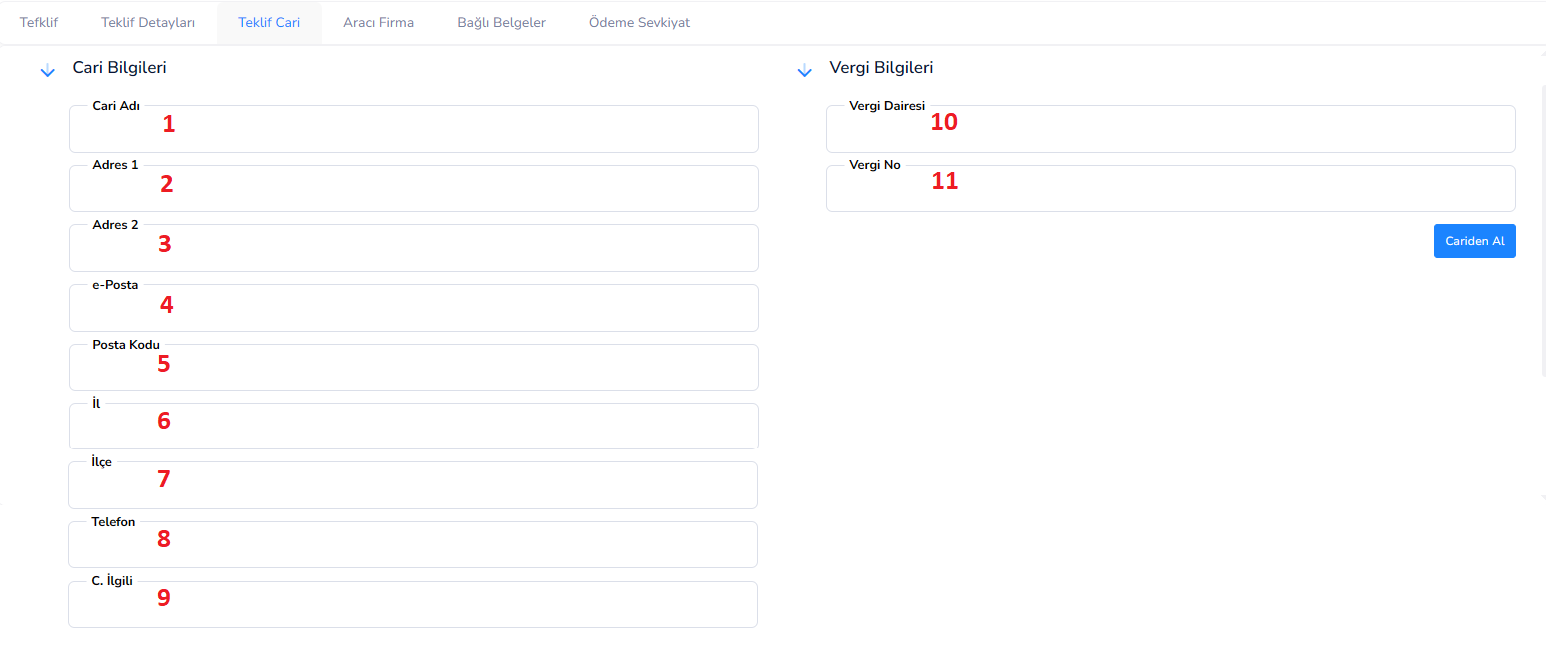This screenshot has height=669, width=1546.
Task: Click into the Adres 2 field
Action: [x=413, y=249]
